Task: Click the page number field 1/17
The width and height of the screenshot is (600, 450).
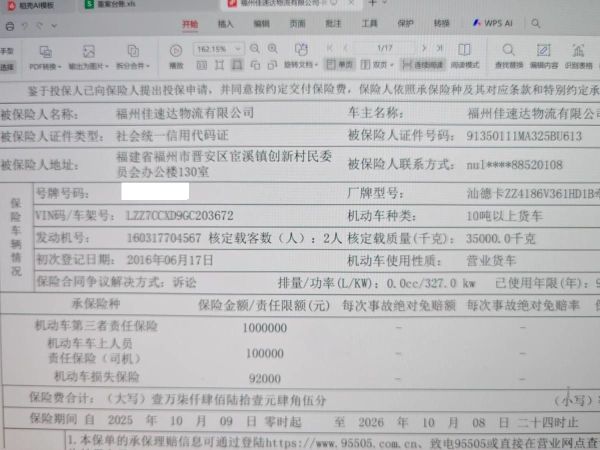Action: tap(385, 48)
